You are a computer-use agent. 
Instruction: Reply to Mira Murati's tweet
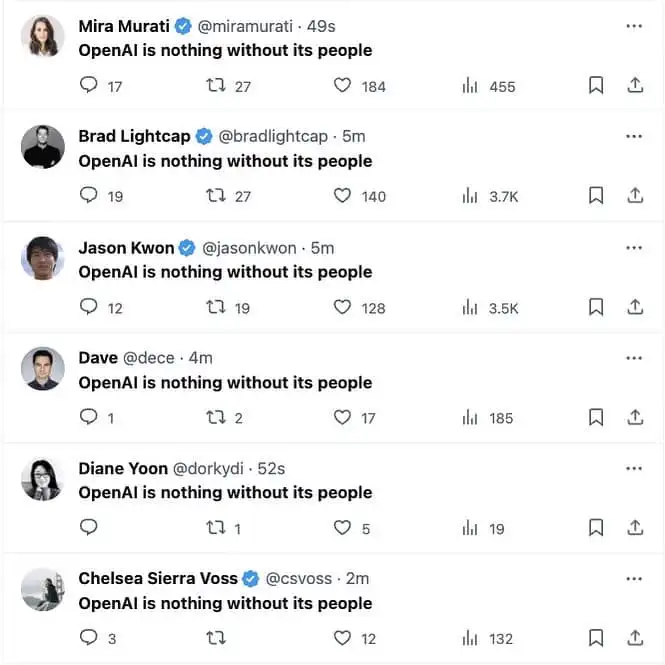[89, 86]
